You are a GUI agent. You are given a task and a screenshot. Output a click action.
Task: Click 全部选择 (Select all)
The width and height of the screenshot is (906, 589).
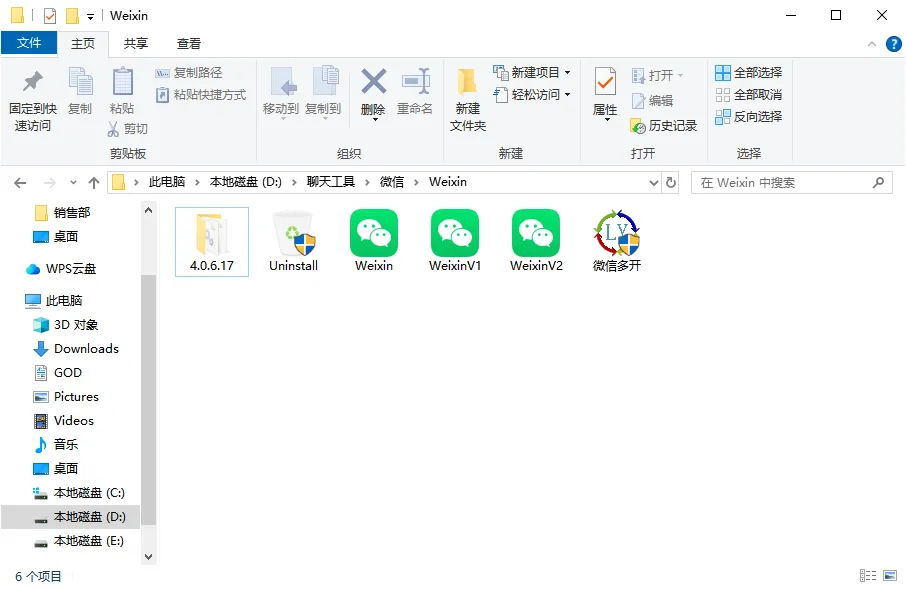748,73
